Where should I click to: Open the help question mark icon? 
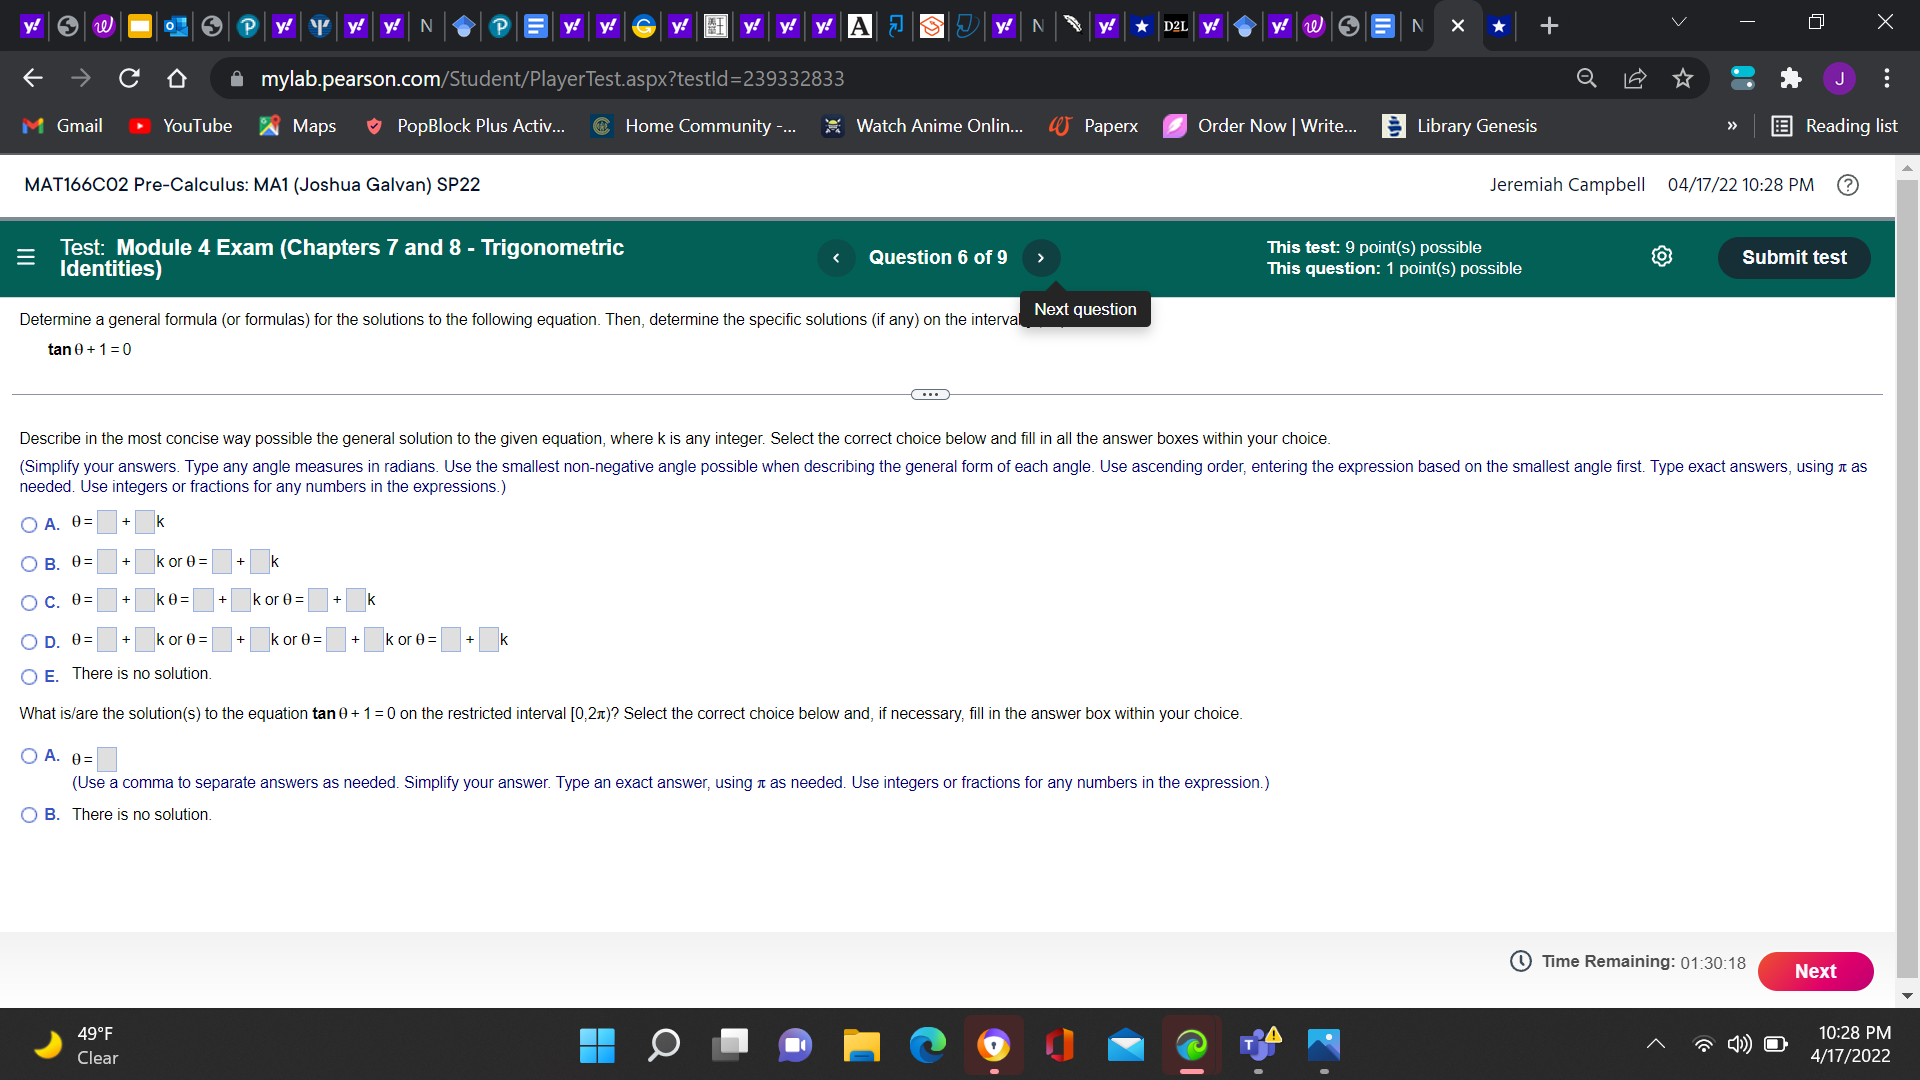[x=1847, y=185]
